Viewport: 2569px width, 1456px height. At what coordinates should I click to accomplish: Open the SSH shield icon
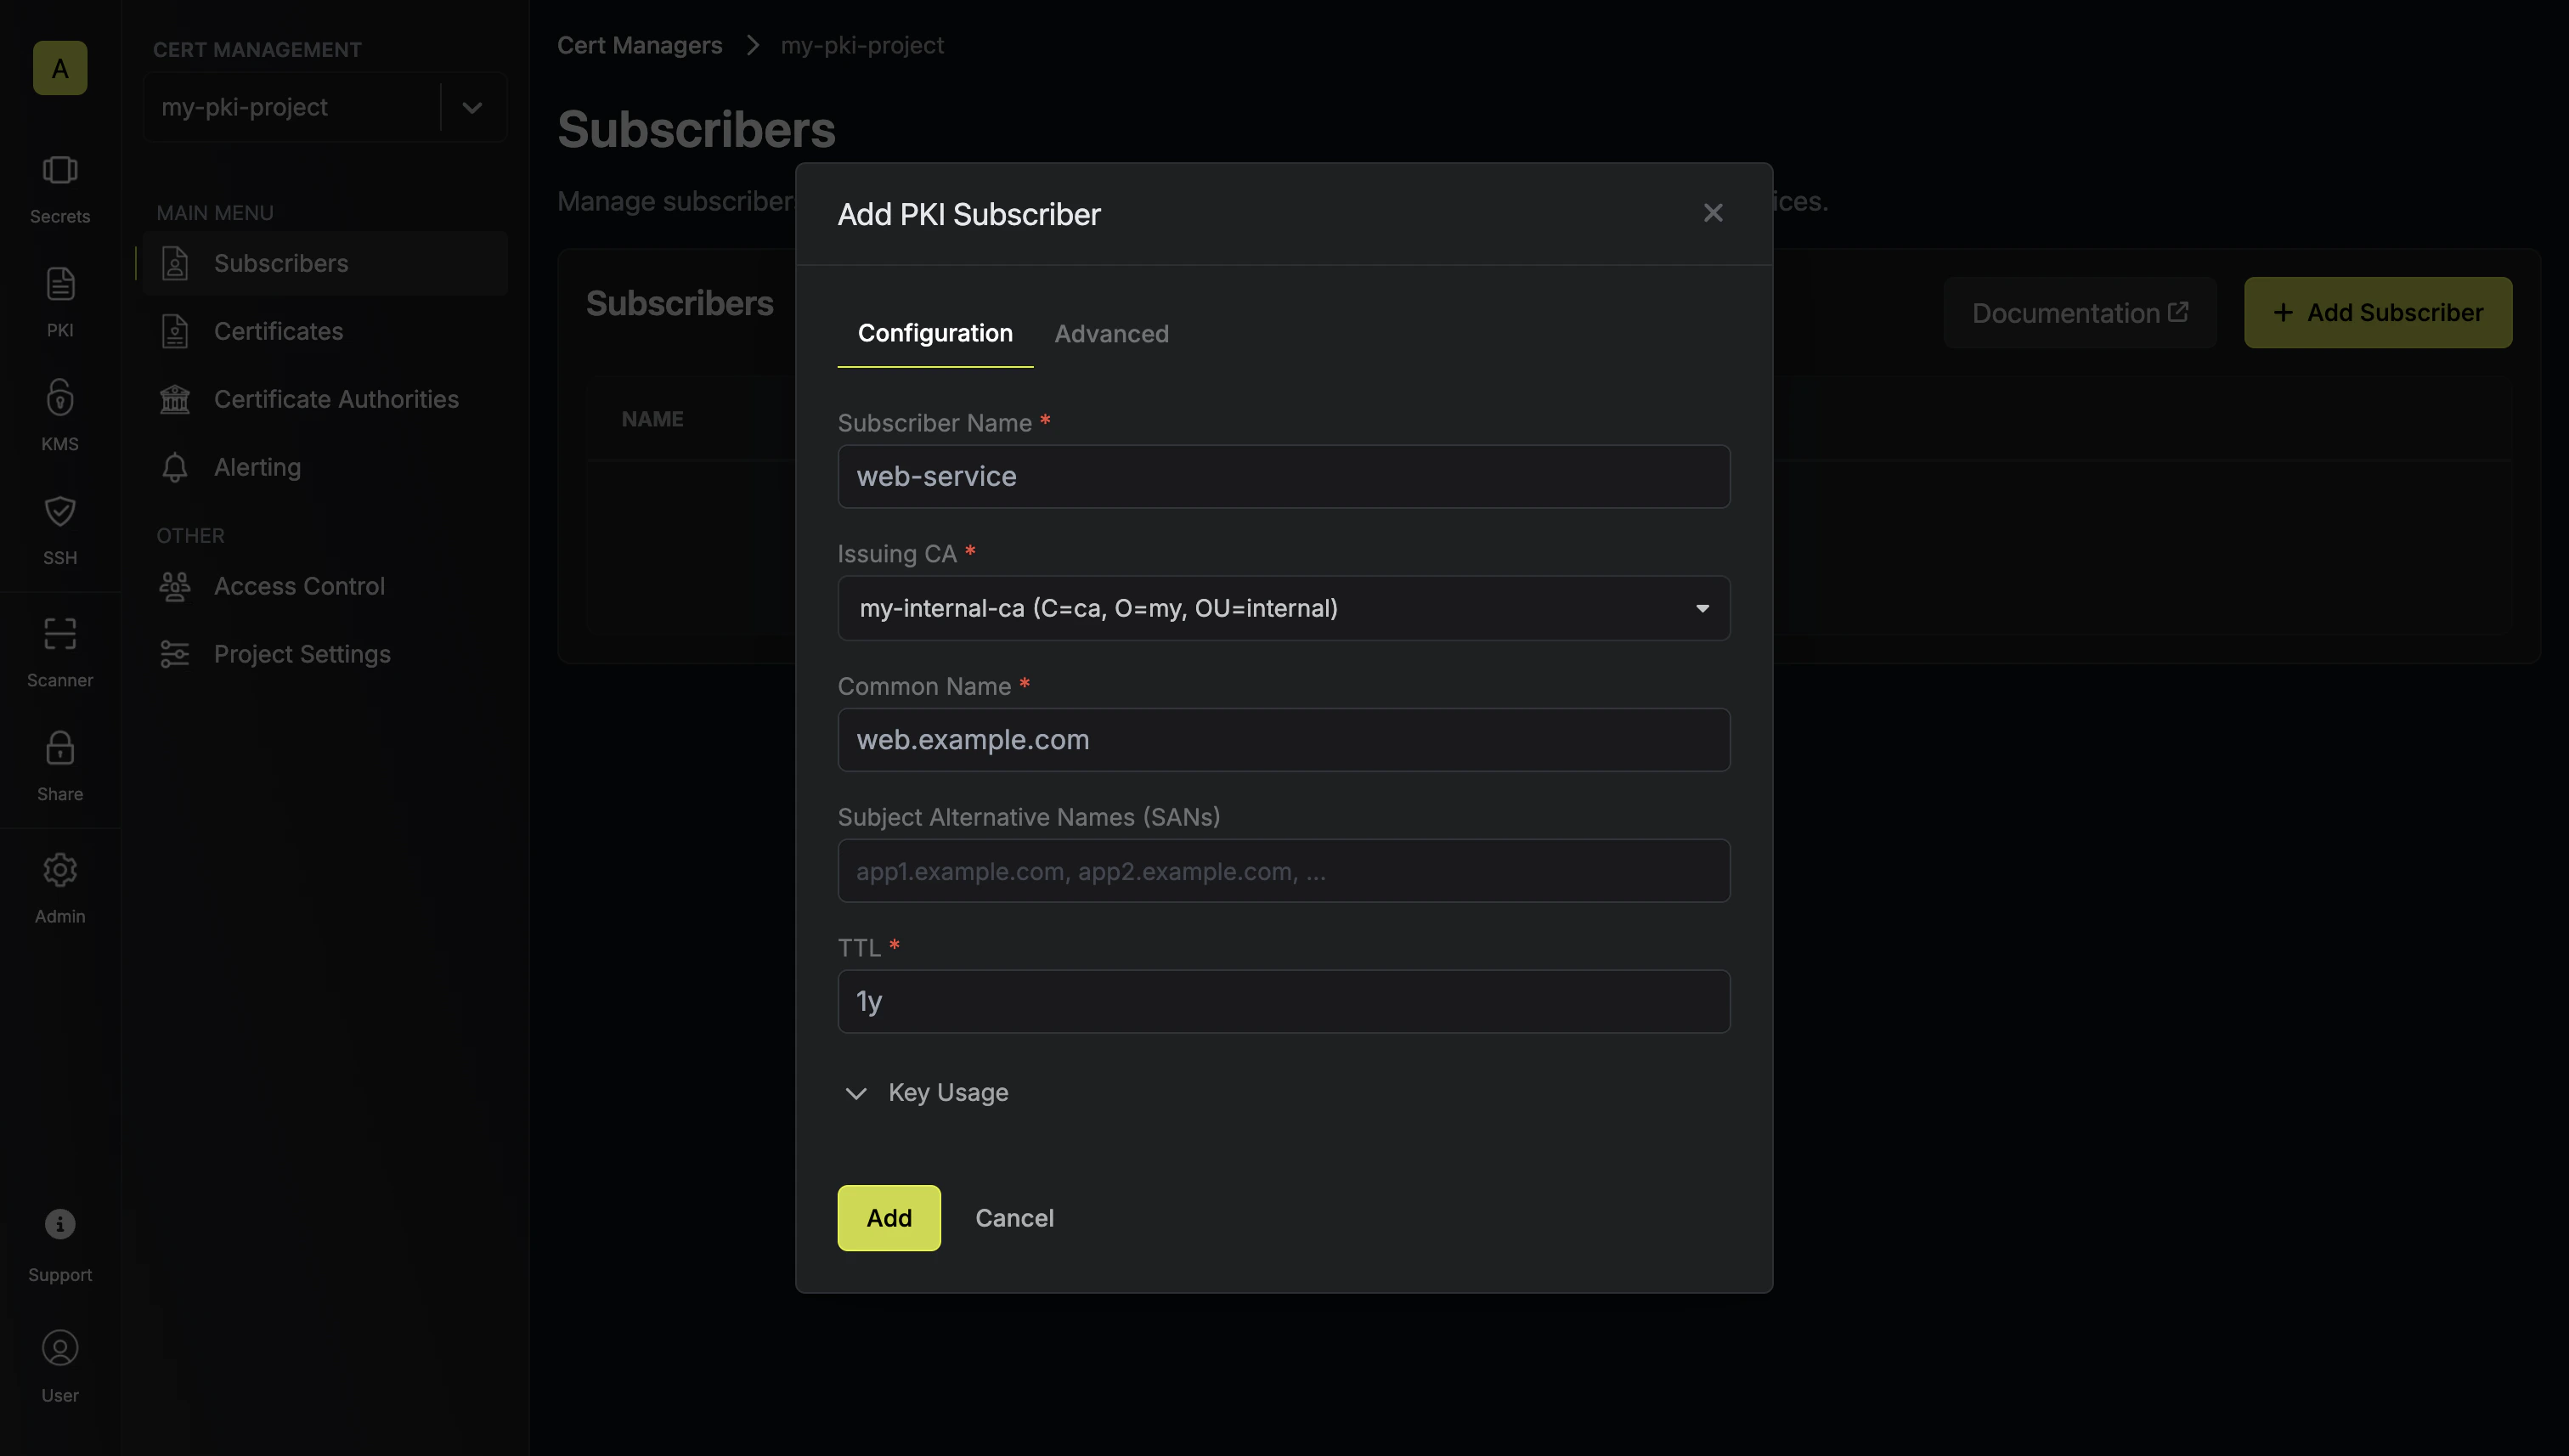pos(60,511)
